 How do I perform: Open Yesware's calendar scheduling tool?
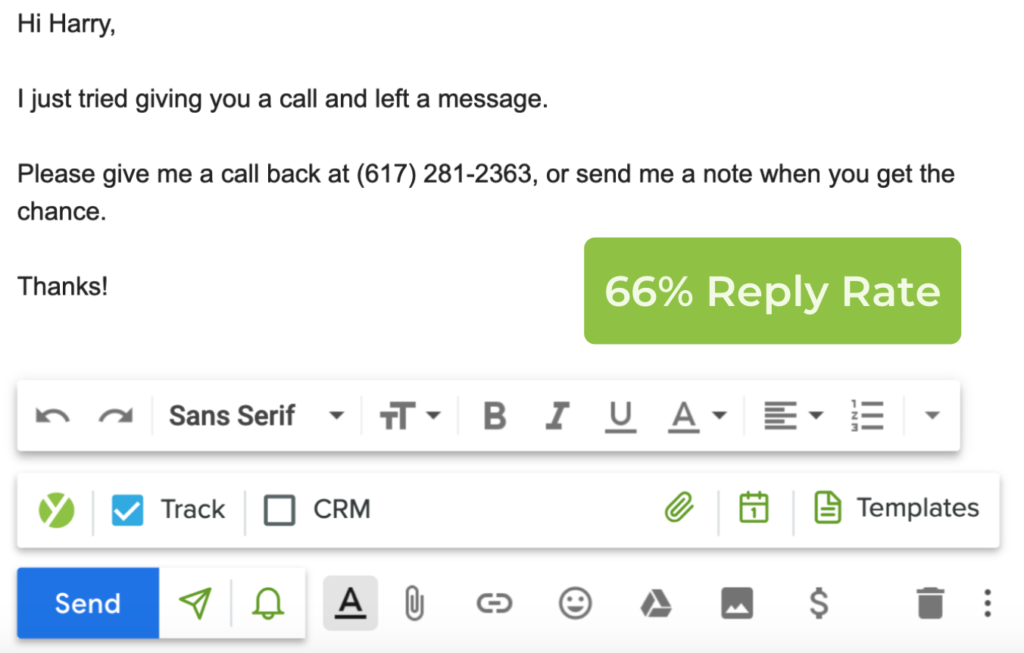(x=753, y=509)
